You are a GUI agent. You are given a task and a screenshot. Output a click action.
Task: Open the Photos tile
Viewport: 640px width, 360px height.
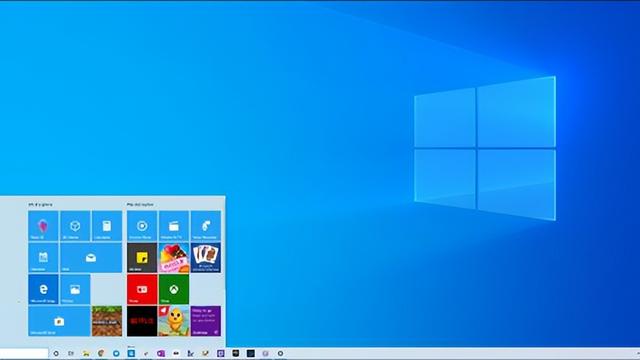coord(75,289)
